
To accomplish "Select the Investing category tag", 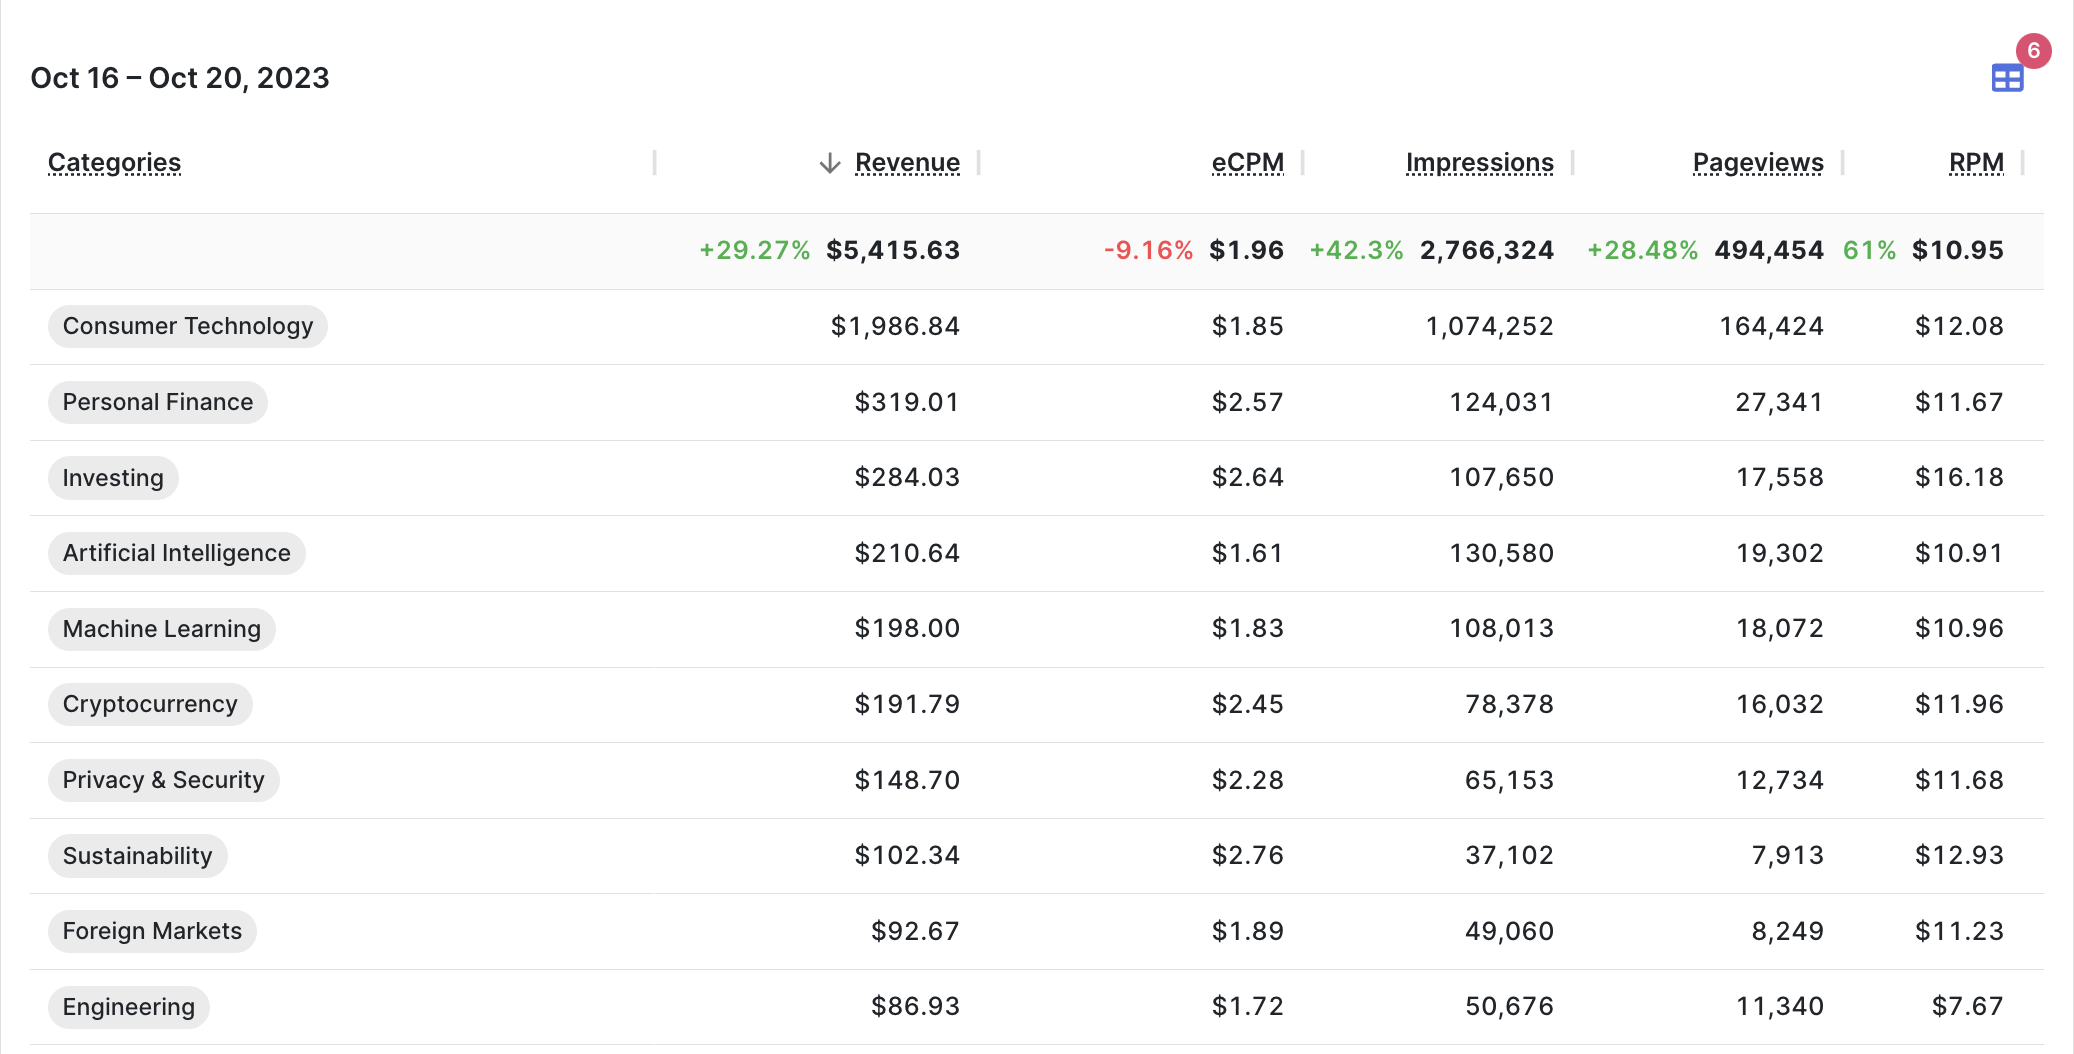I will 113,478.
